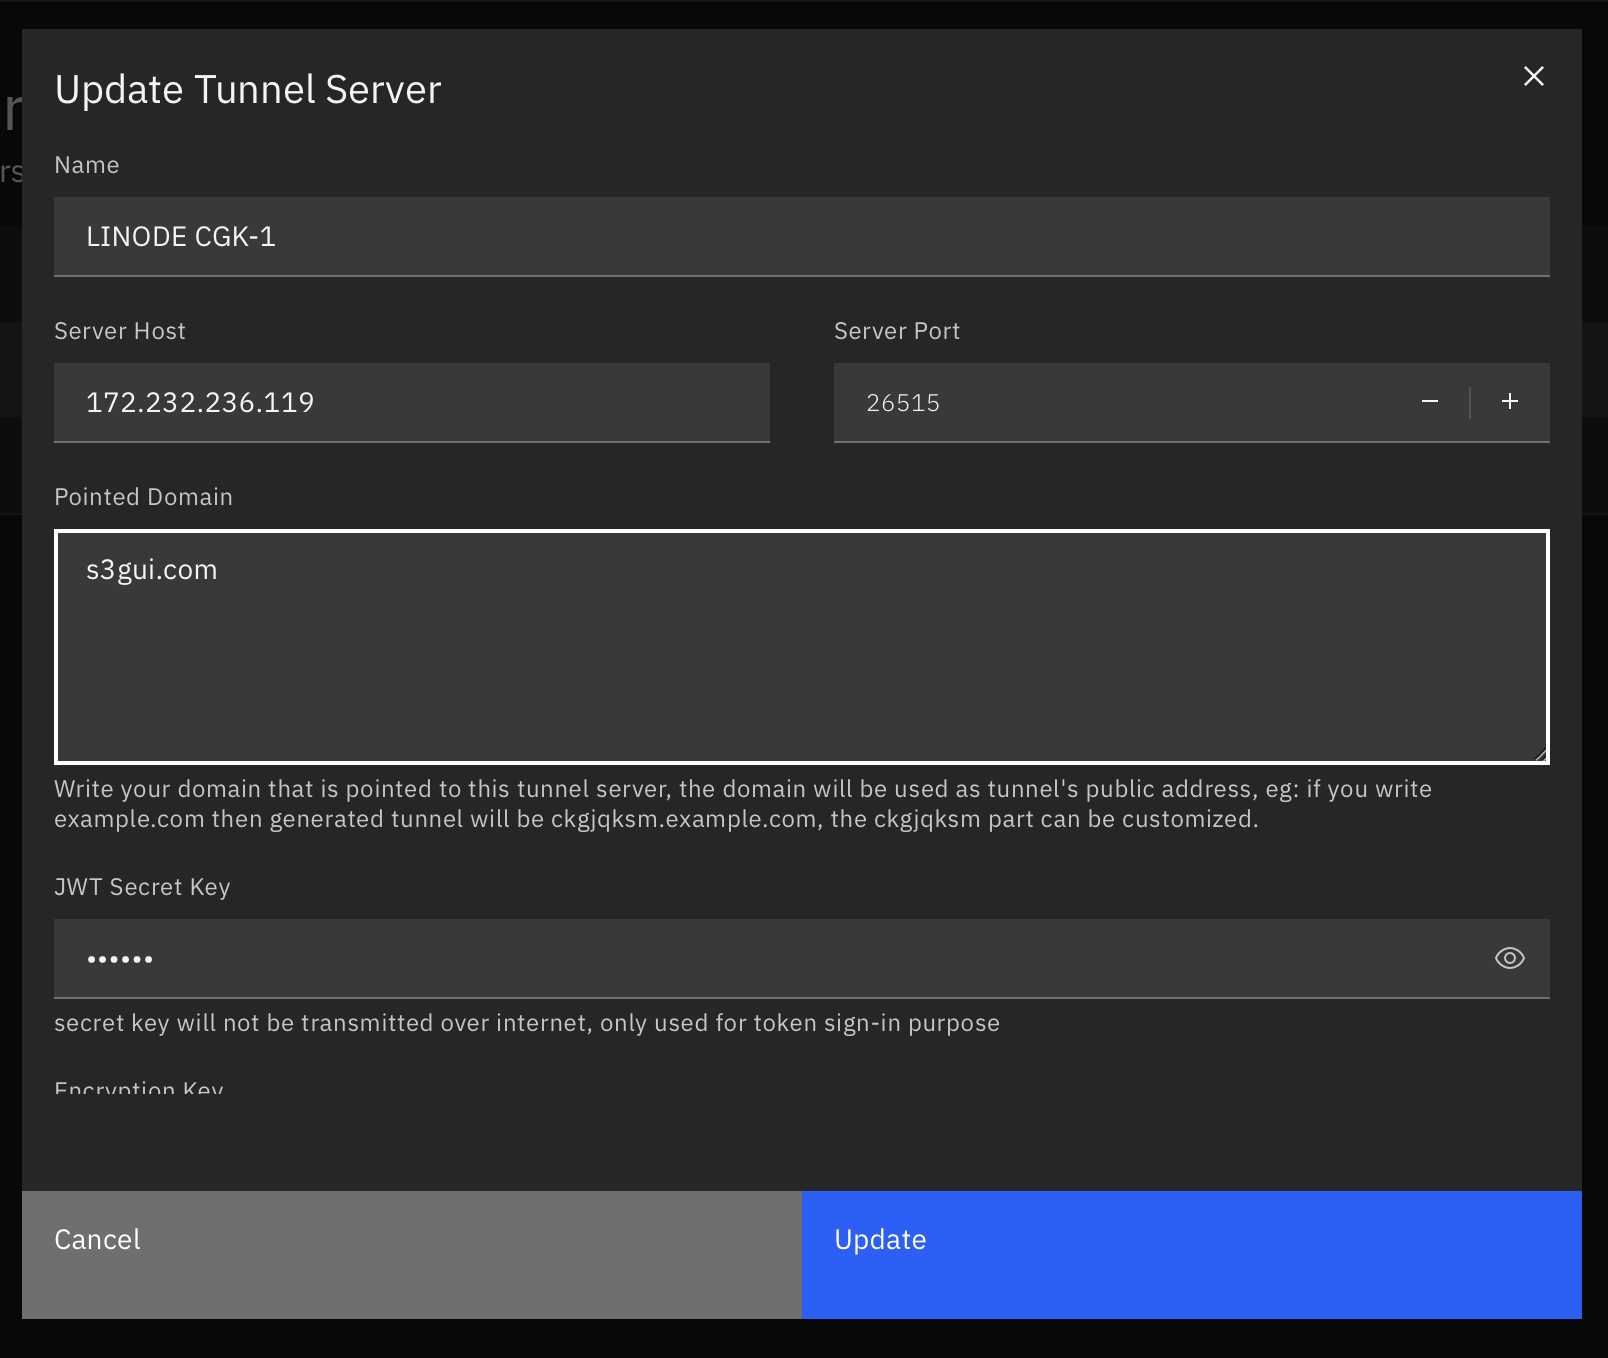Select the domain text s3gui.com
This screenshot has width=1608, height=1358.
(x=151, y=569)
